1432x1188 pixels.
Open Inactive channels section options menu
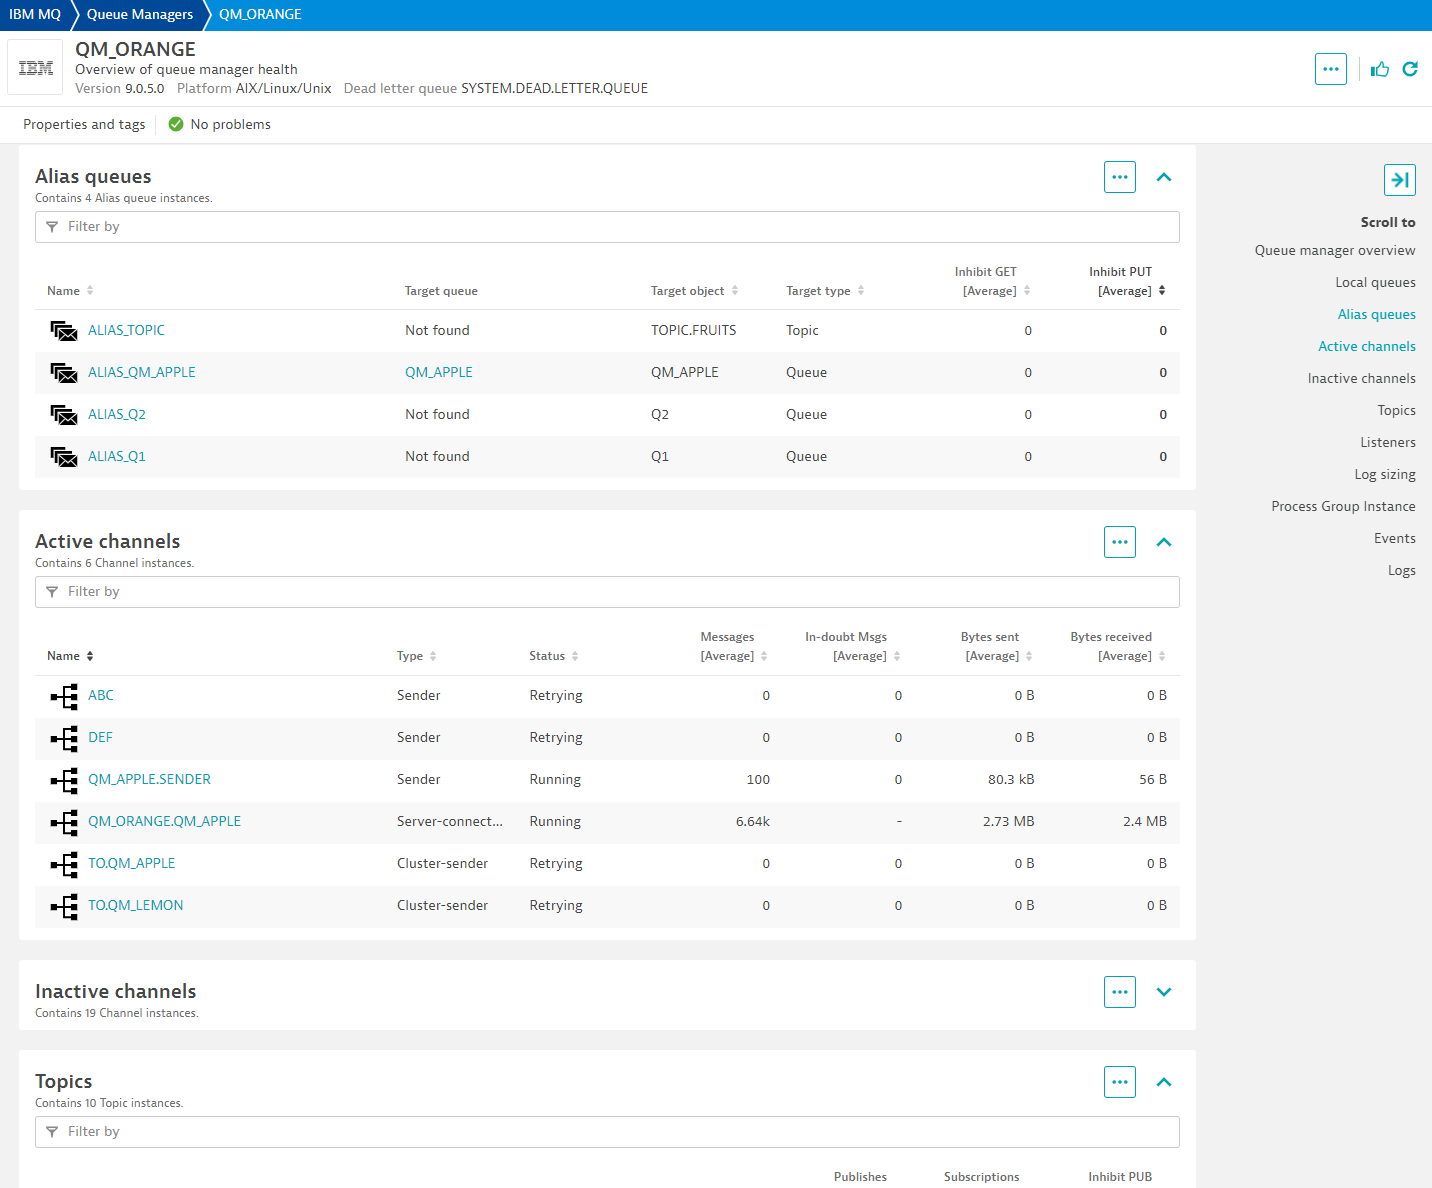coord(1119,992)
